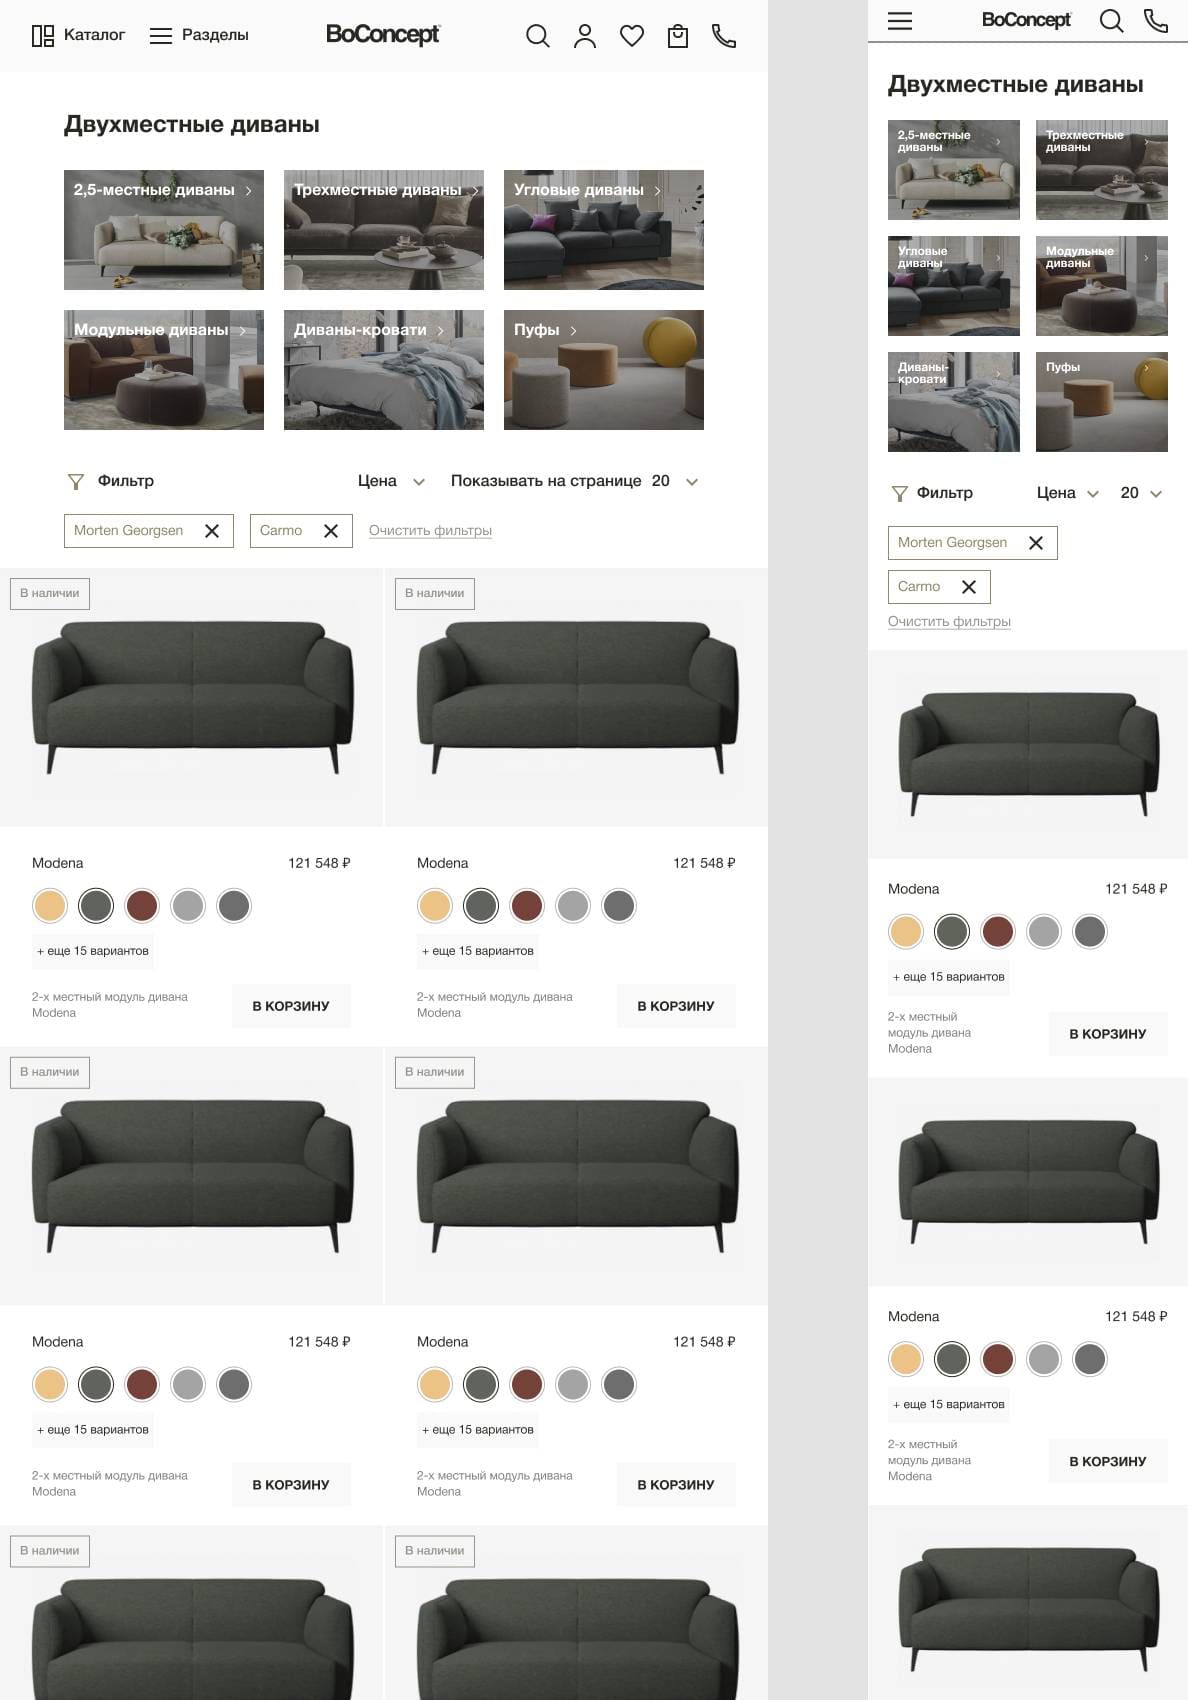This screenshot has width=1188, height=1700.
Task: Open Пуфы tile in mobile layout
Action: point(1102,402)
